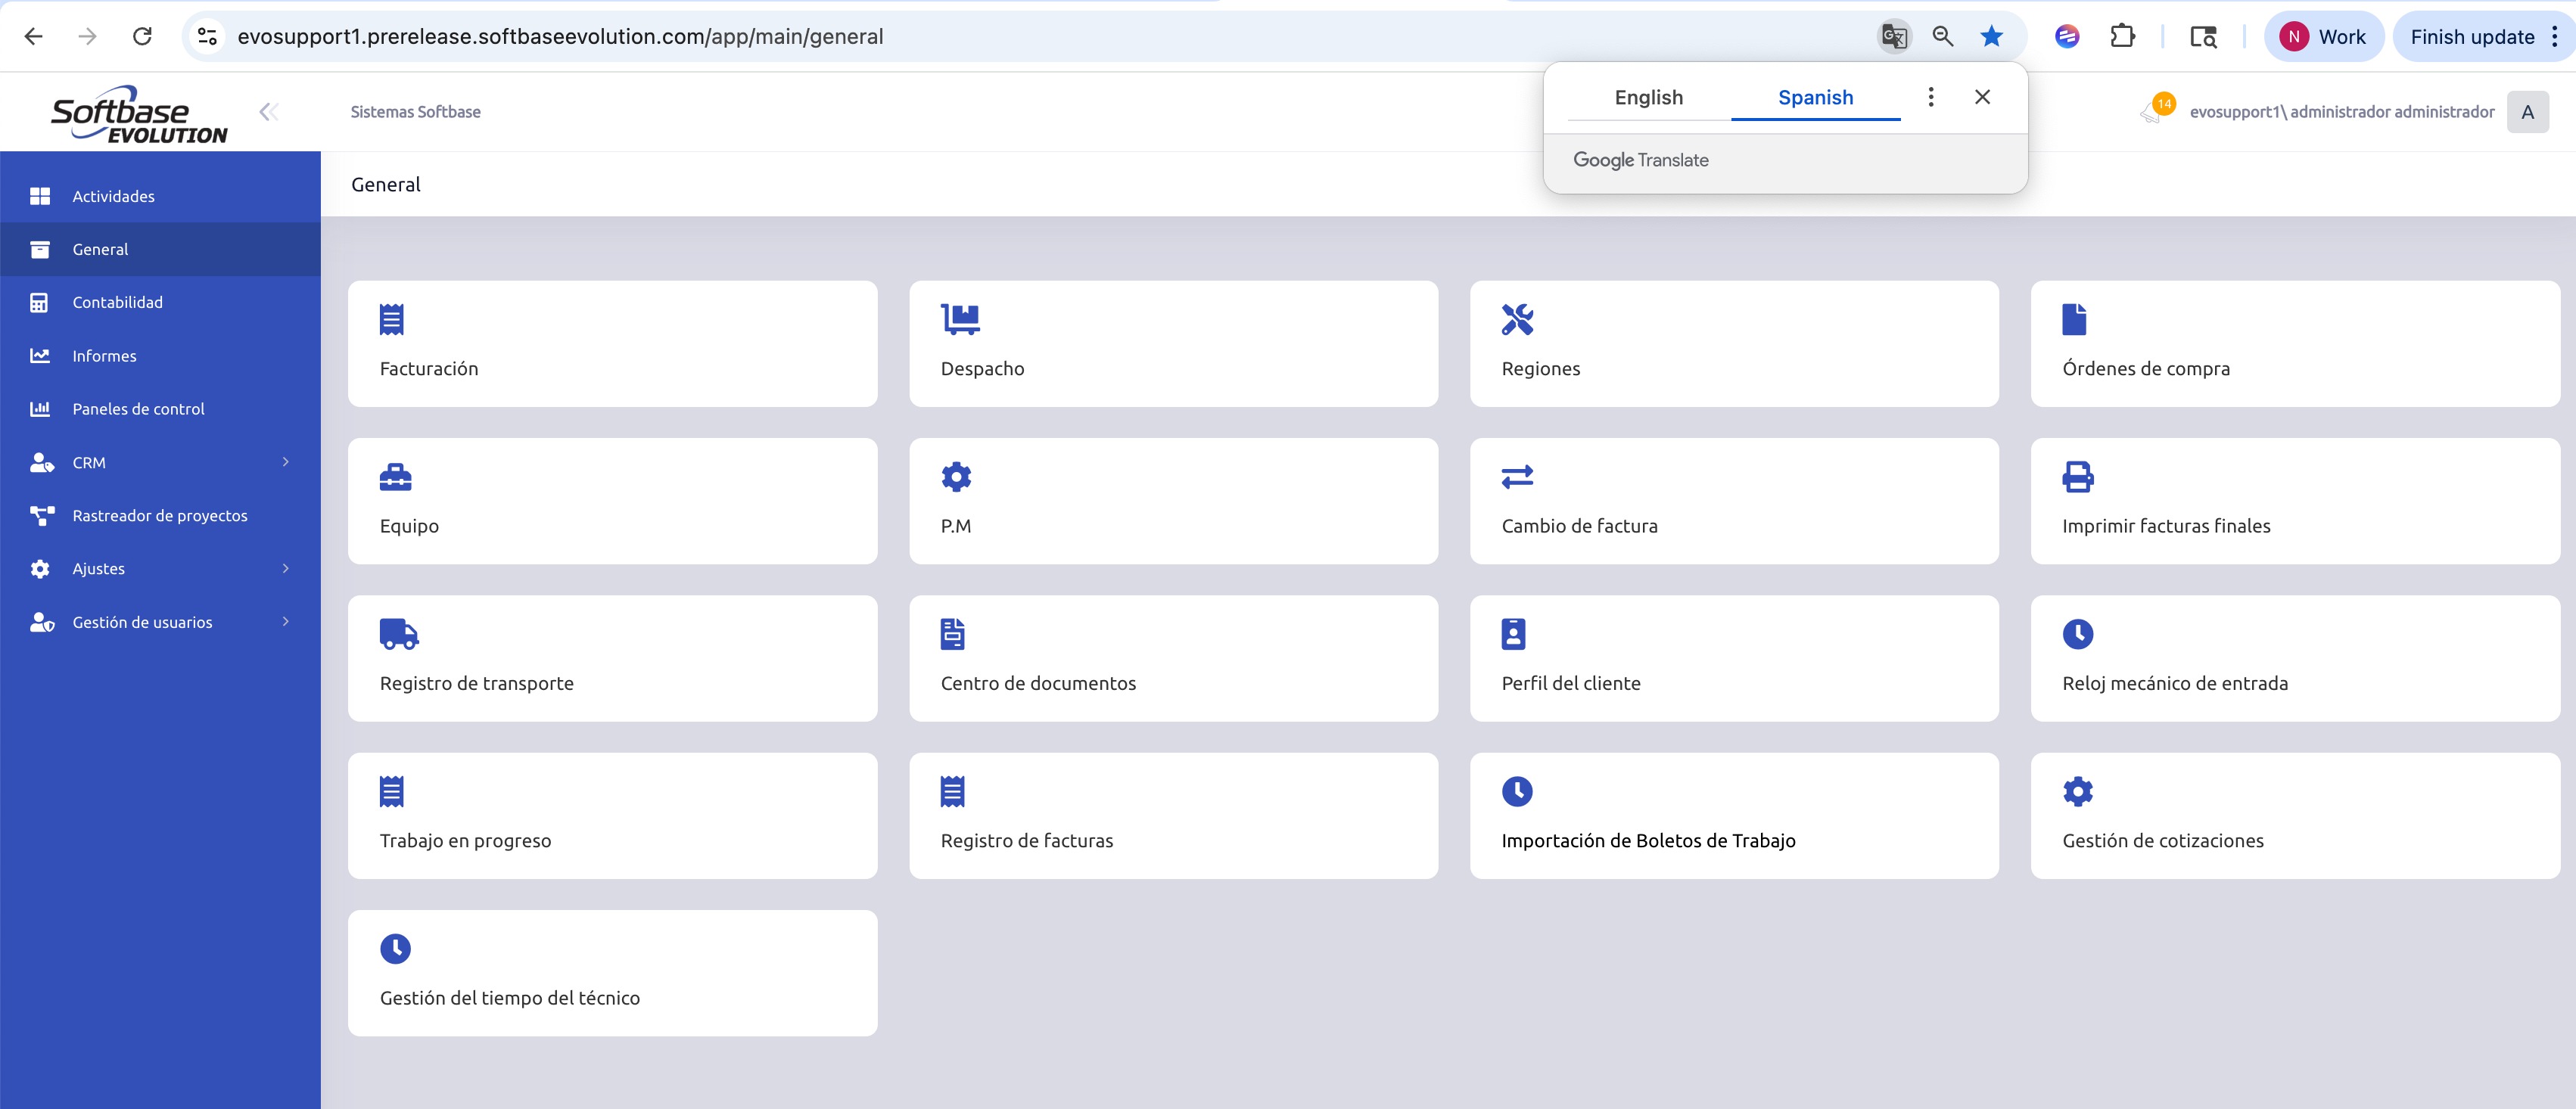
Task: Open Perfil del cliente badge icon
Action: (x=1513, y=634)
